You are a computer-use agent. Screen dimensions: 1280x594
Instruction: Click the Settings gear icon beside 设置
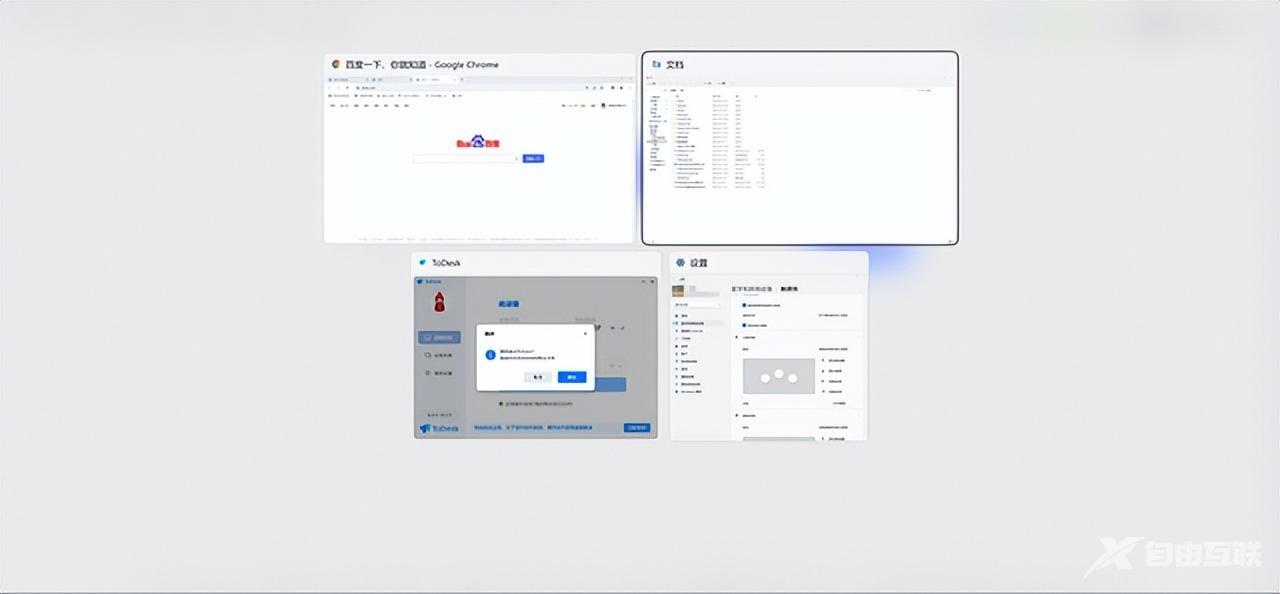(x=680, y=263)
